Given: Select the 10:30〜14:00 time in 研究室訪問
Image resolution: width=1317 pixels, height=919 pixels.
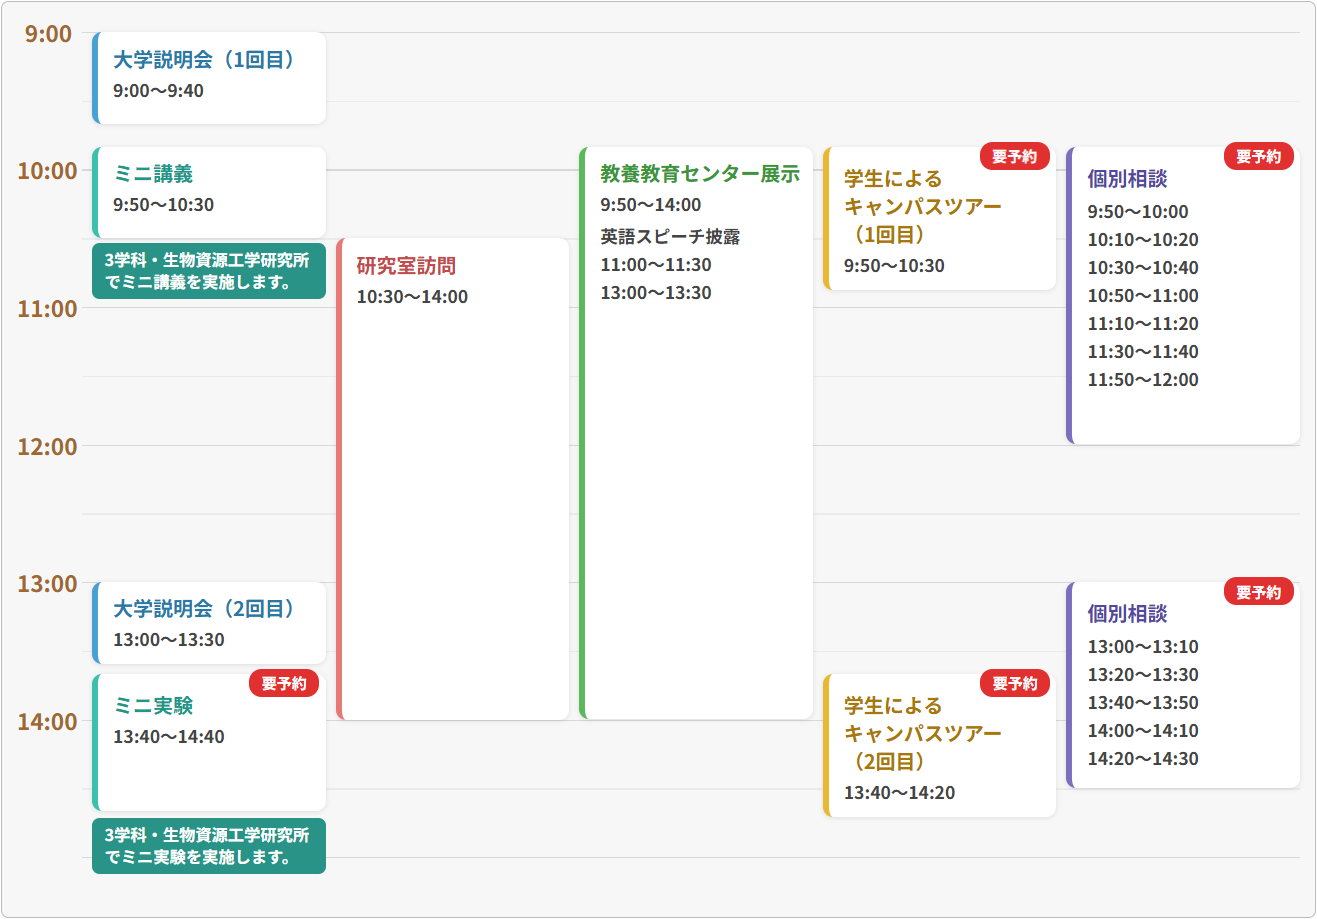Looking at the screenshot, I should [x=412, y=297].
